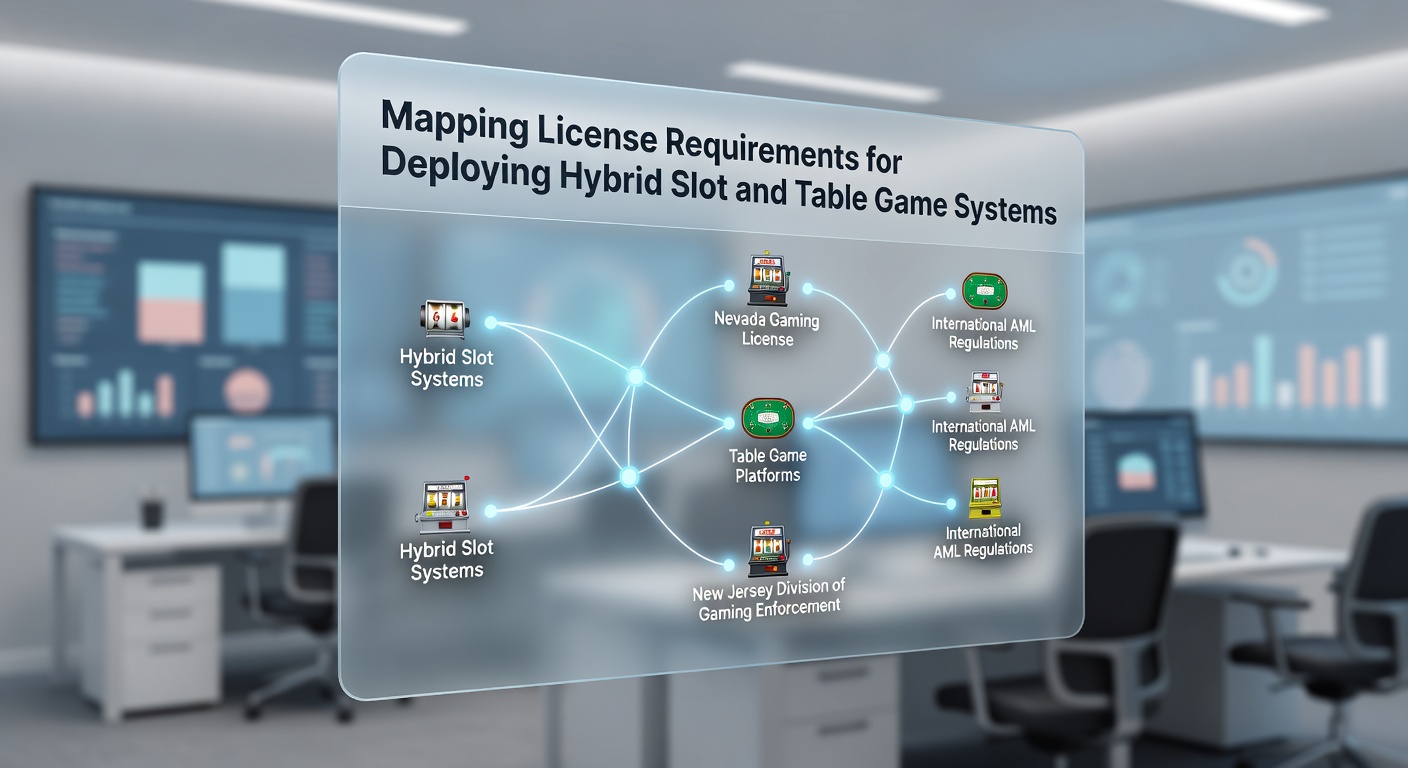The width and height of the screenshot is (1408, 768).
Task: Click "New Jersey Division of Gaming Enforcement" label
Action: 767,600
